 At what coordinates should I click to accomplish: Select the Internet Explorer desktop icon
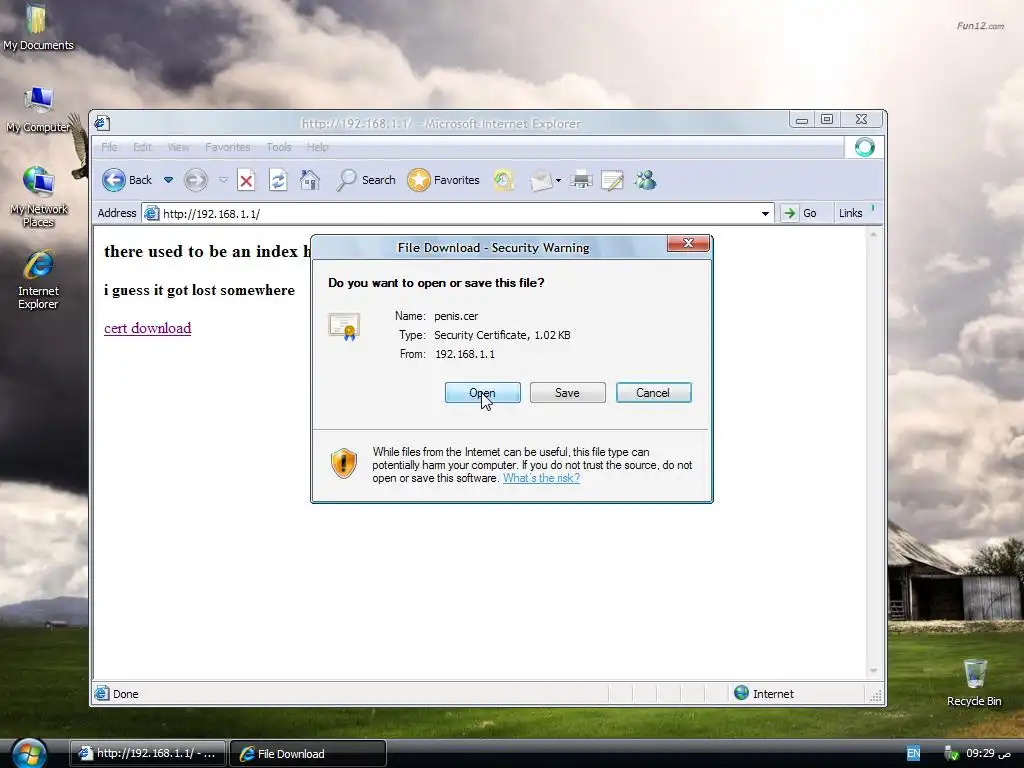point(39,280)
